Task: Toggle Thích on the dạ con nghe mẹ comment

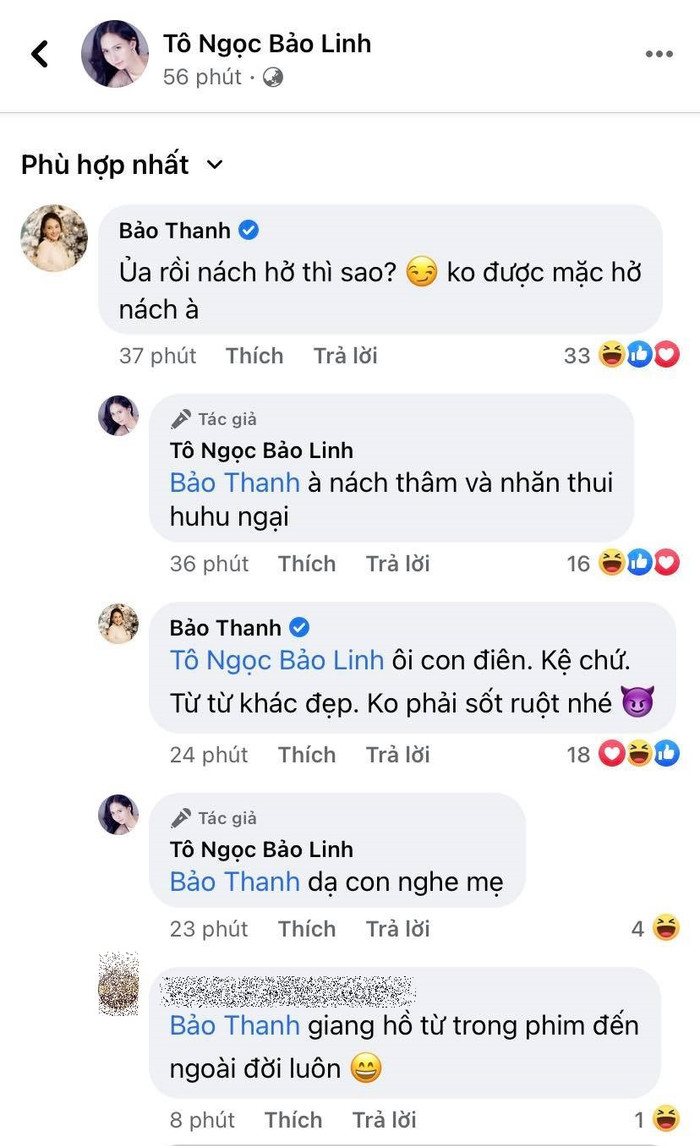Action: 307,928
